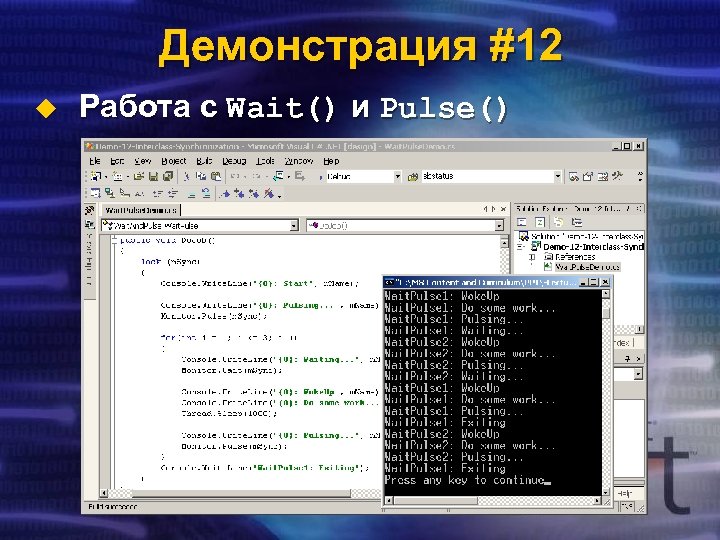Click the Cut scissors icon
Image resolution: width=720 pixels, height=540 pixels.
tap(186, 176)
